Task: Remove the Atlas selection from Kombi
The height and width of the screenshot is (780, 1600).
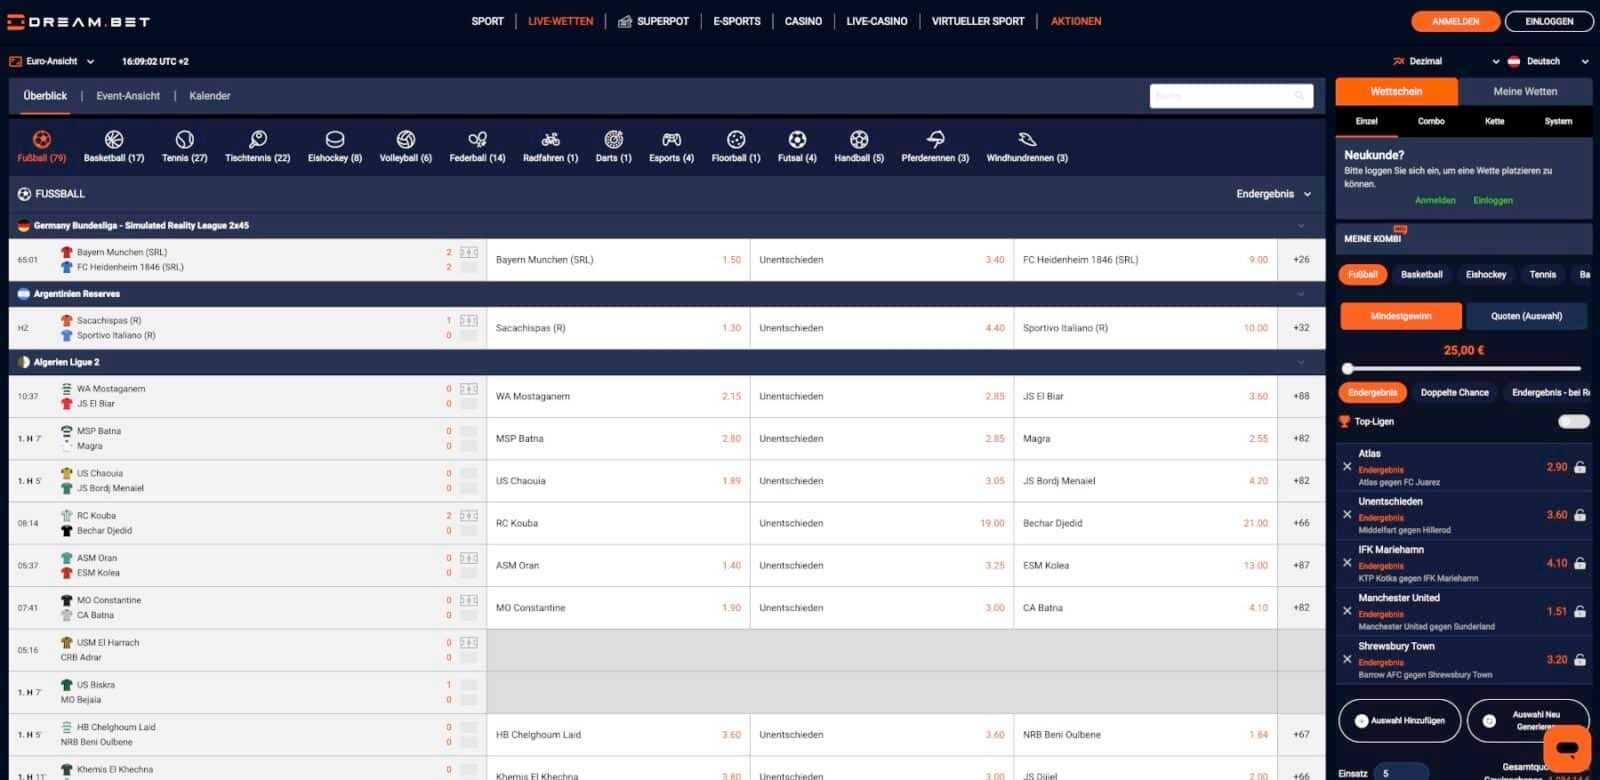Action: (x=1347, y=467)
